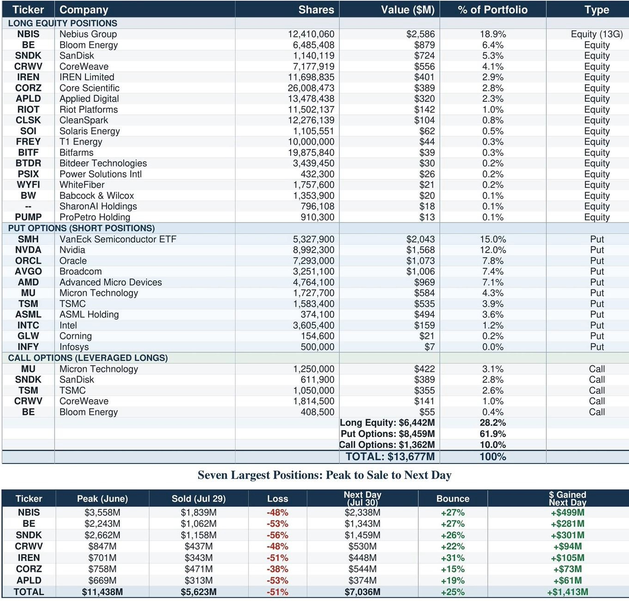This screenshot has height=601, width=629.
Task: Click the -56% SNDK loss cell
Action: pos(278,535)
